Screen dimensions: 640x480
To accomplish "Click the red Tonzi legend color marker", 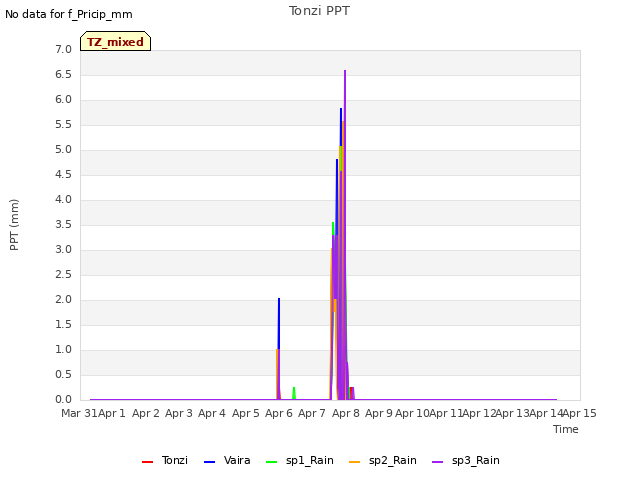I will coord(147,462).
